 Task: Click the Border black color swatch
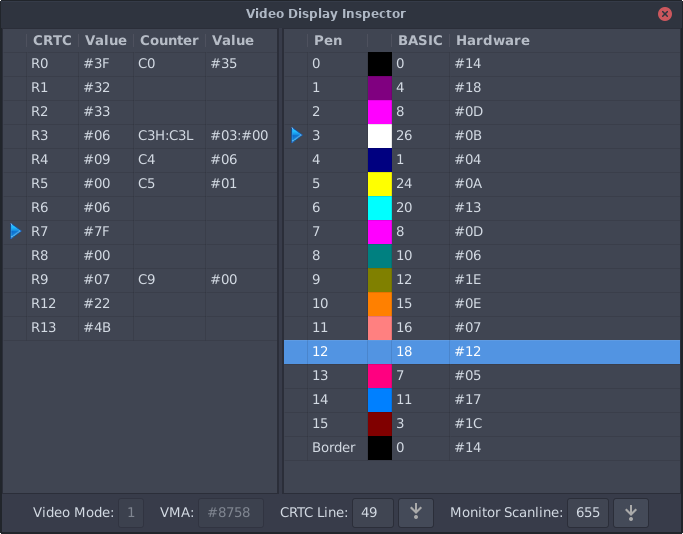point(380,447)
